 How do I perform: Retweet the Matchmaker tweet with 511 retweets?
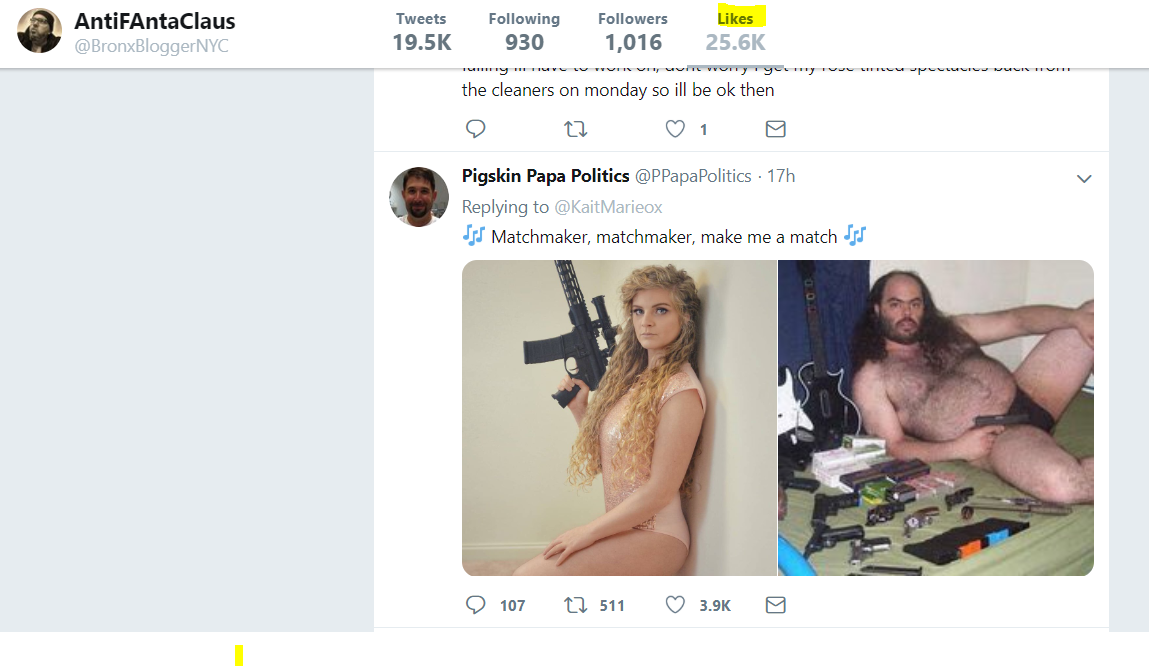pos(575,605)
